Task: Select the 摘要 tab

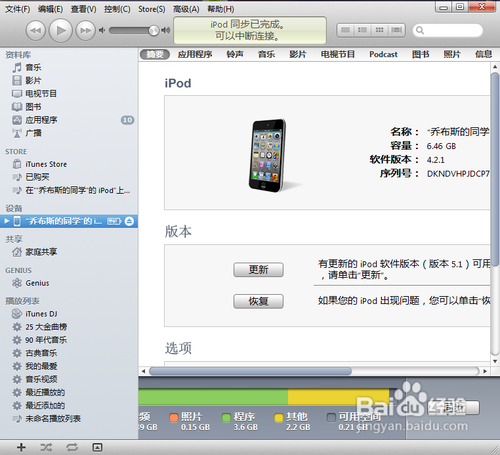Action: [155, 54]
